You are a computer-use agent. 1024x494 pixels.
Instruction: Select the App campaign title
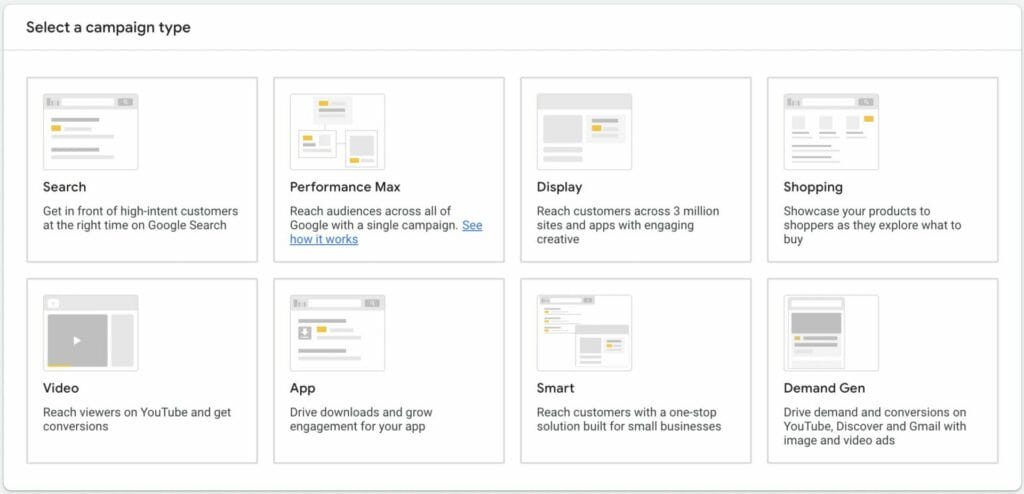click(302, 389)
